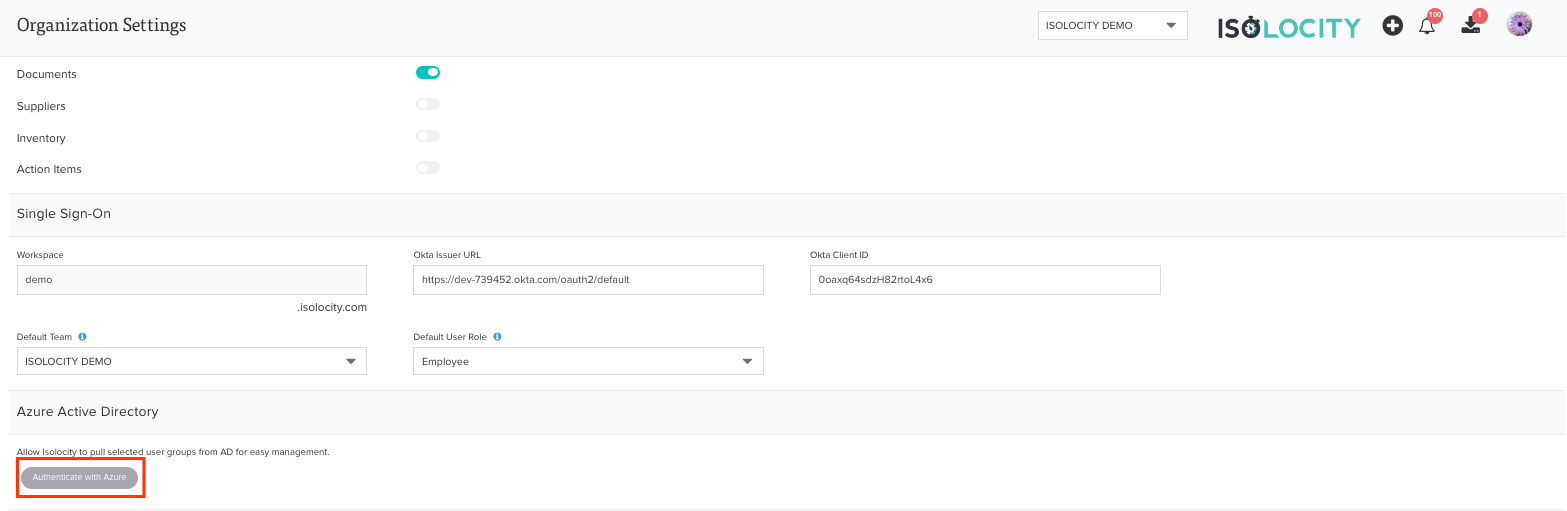Click the Workspace input field
This screenshot has height=511, width=1567.
coord(192,280)
